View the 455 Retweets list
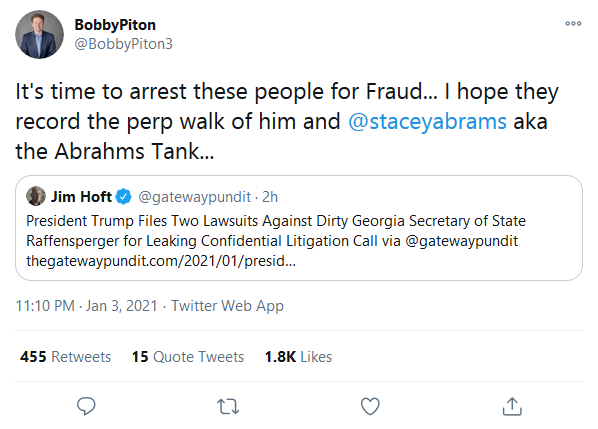Screen dimensions: 598x429 [65, 357]
